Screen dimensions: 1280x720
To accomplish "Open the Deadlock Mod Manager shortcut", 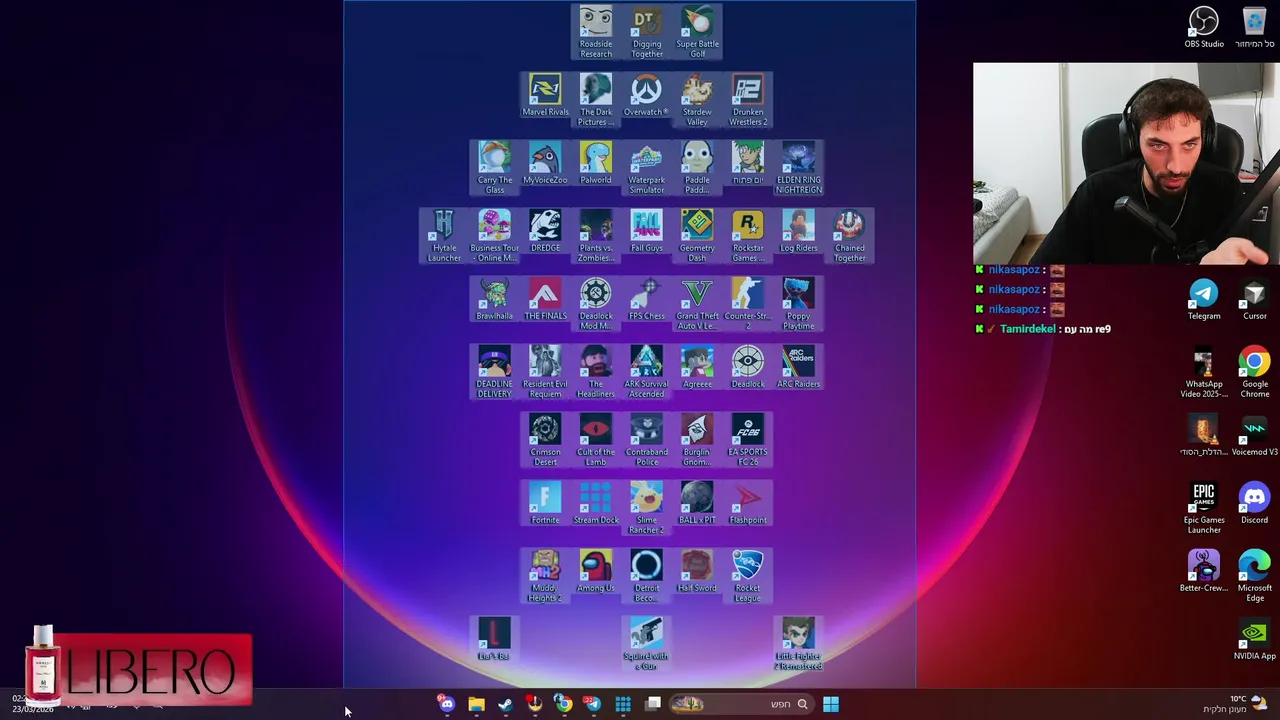I will coord(596,304).
